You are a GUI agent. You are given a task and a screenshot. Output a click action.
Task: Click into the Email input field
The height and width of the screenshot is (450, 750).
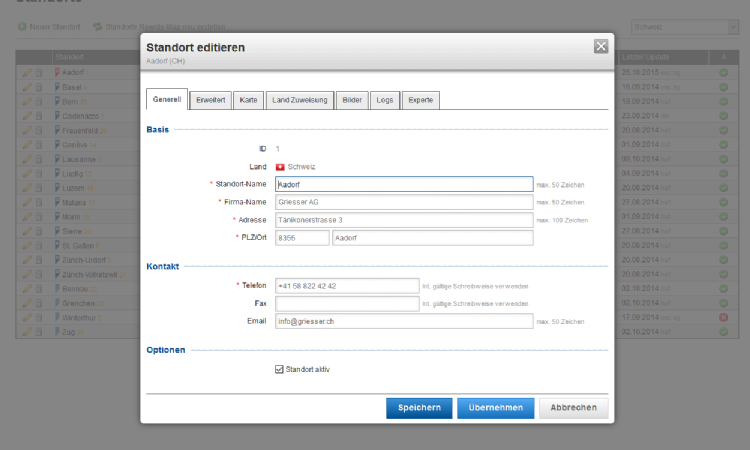pos(404,321)
